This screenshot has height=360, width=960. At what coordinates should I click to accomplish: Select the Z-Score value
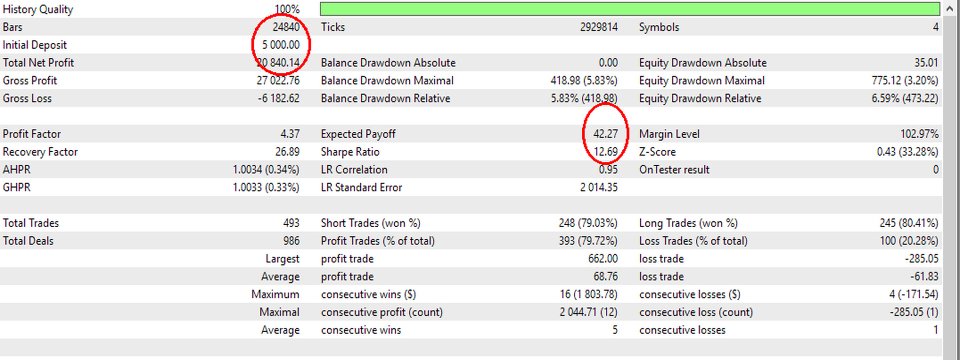click(908, 152)
